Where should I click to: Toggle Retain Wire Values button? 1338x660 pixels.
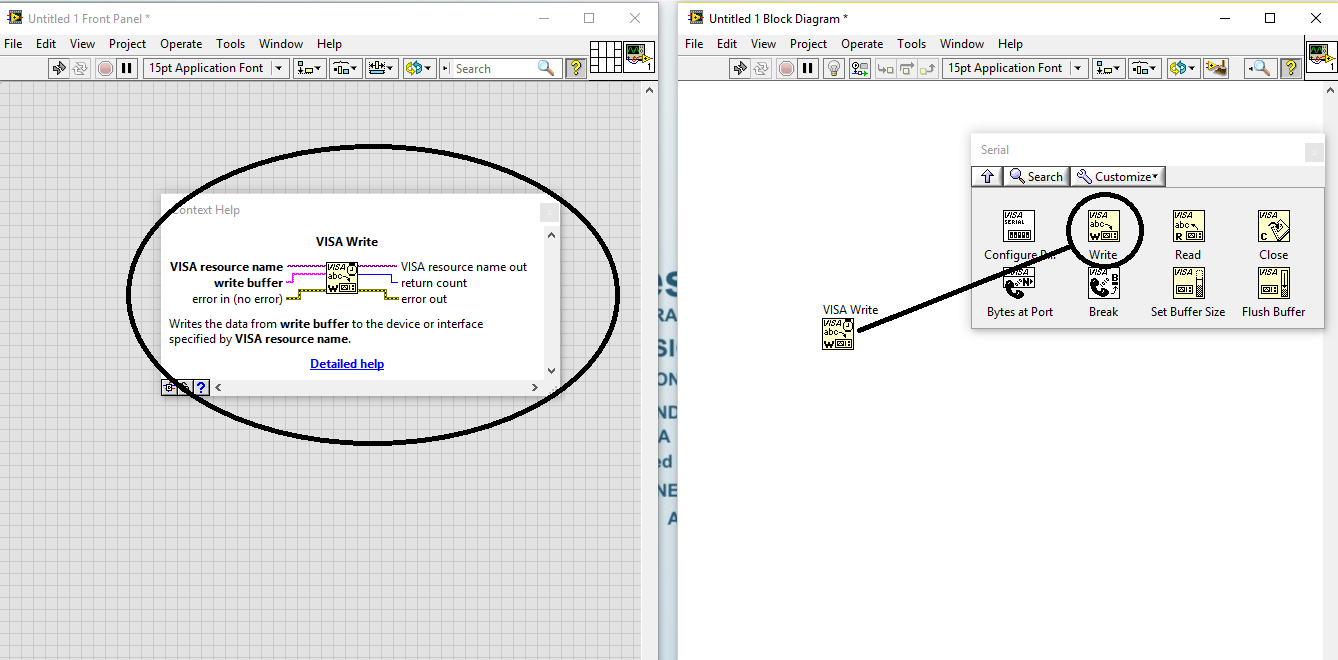[859, 68]
